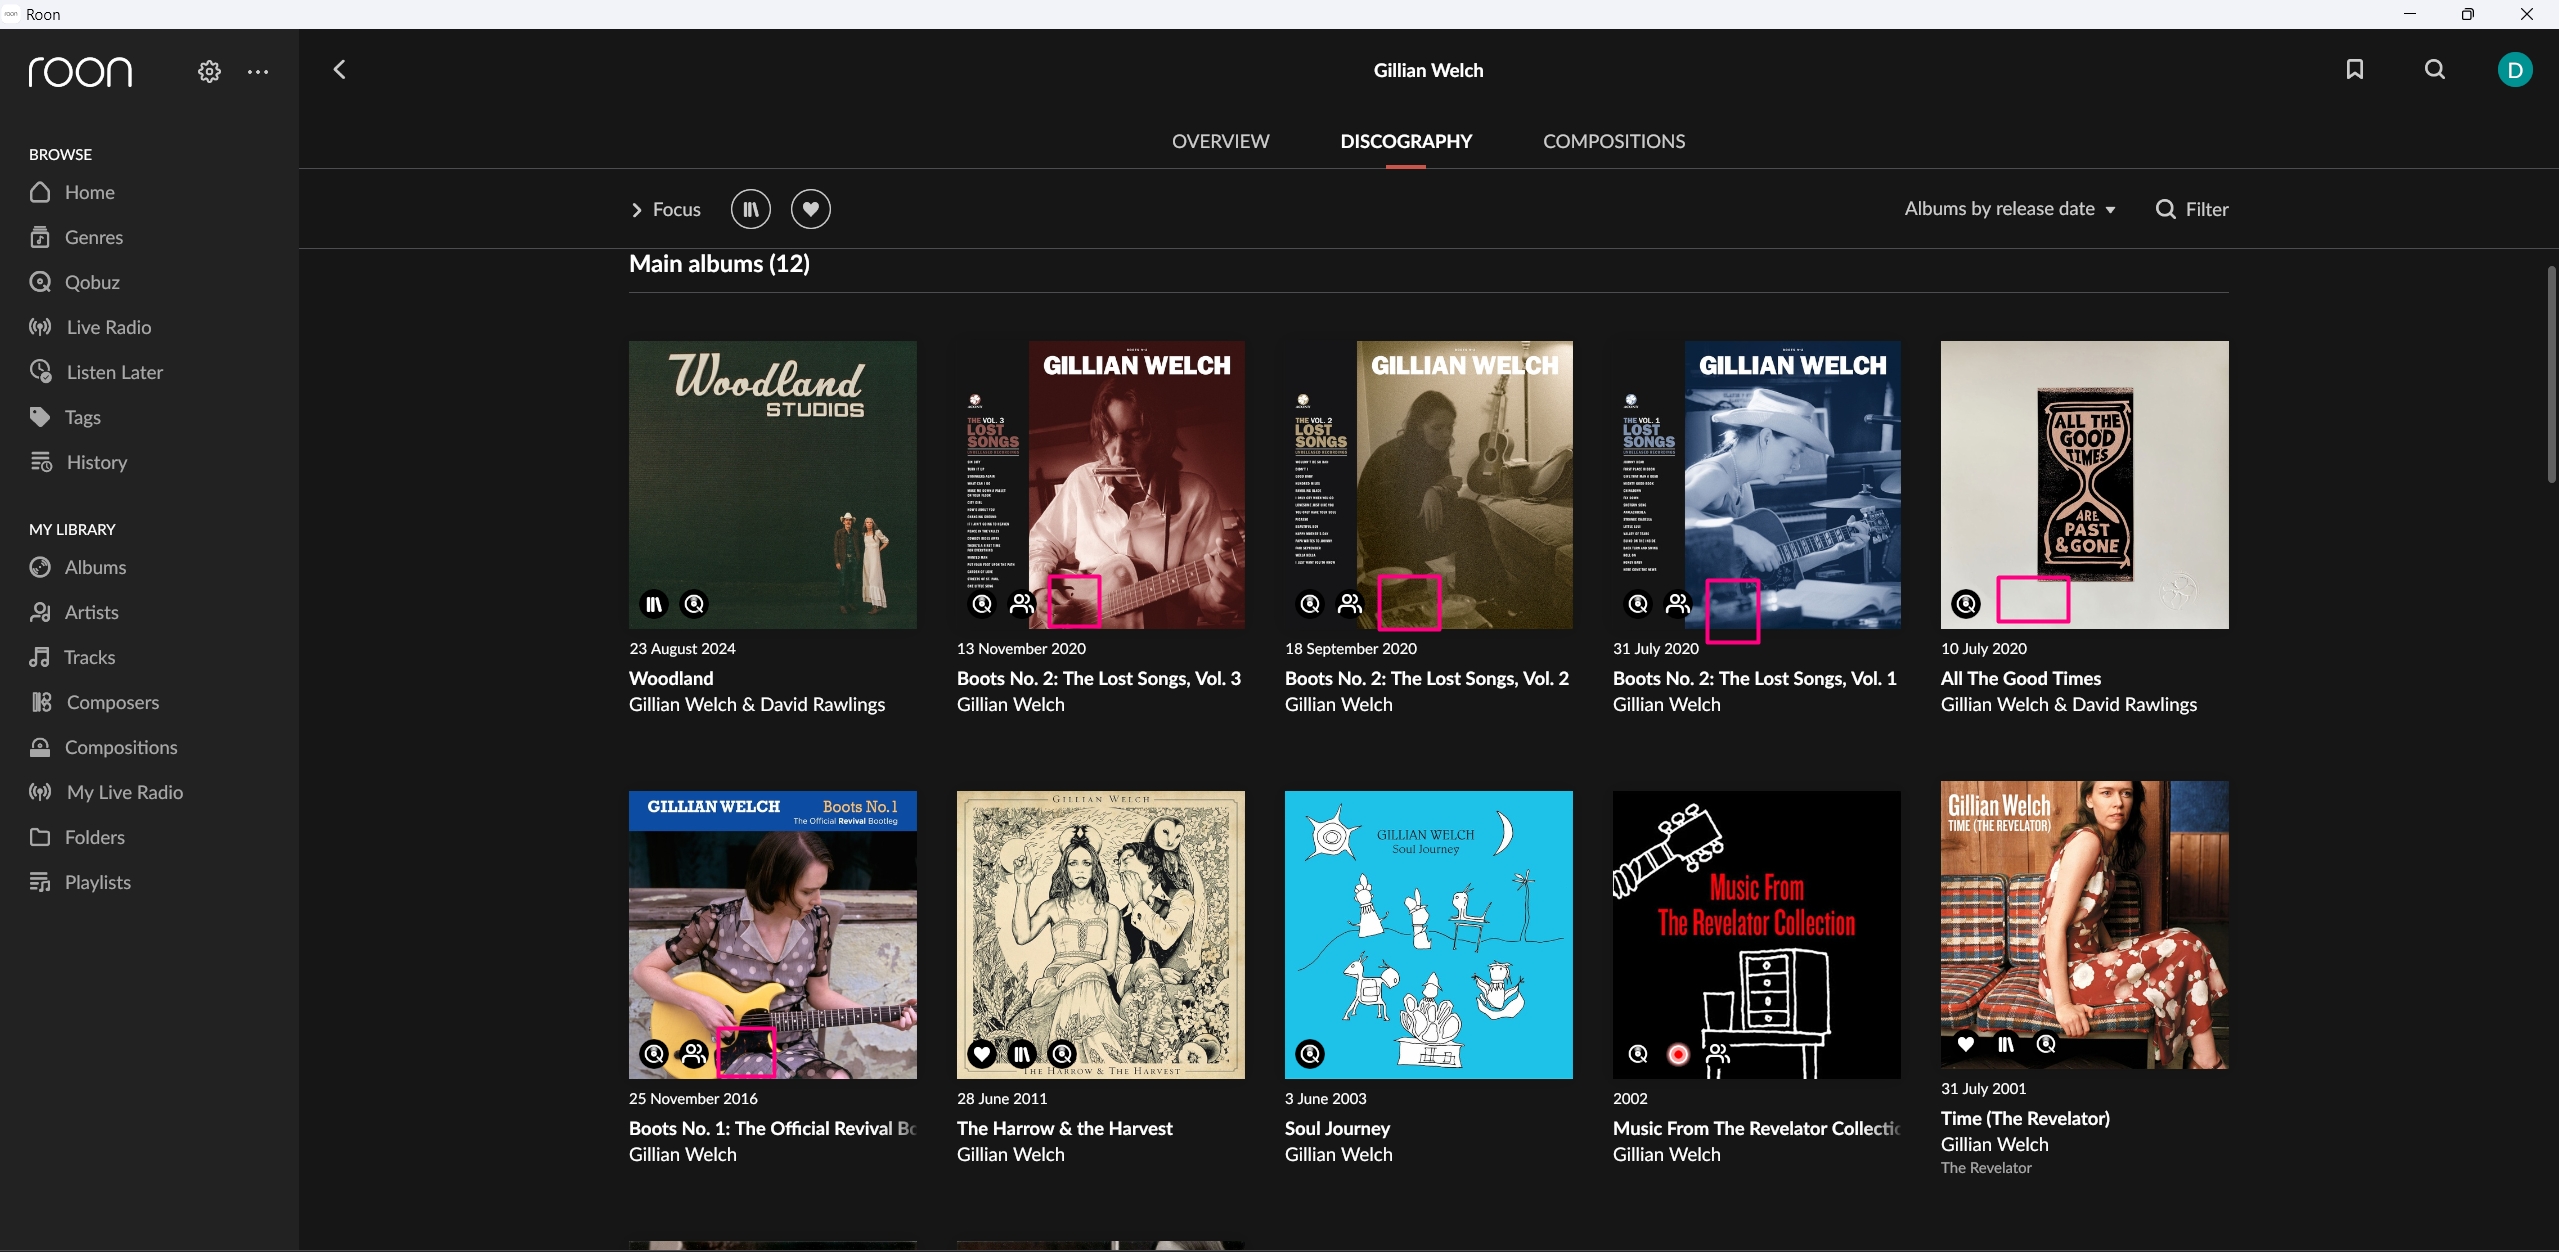
Task: Open the D profile avatar
Action: [2515, 70]
